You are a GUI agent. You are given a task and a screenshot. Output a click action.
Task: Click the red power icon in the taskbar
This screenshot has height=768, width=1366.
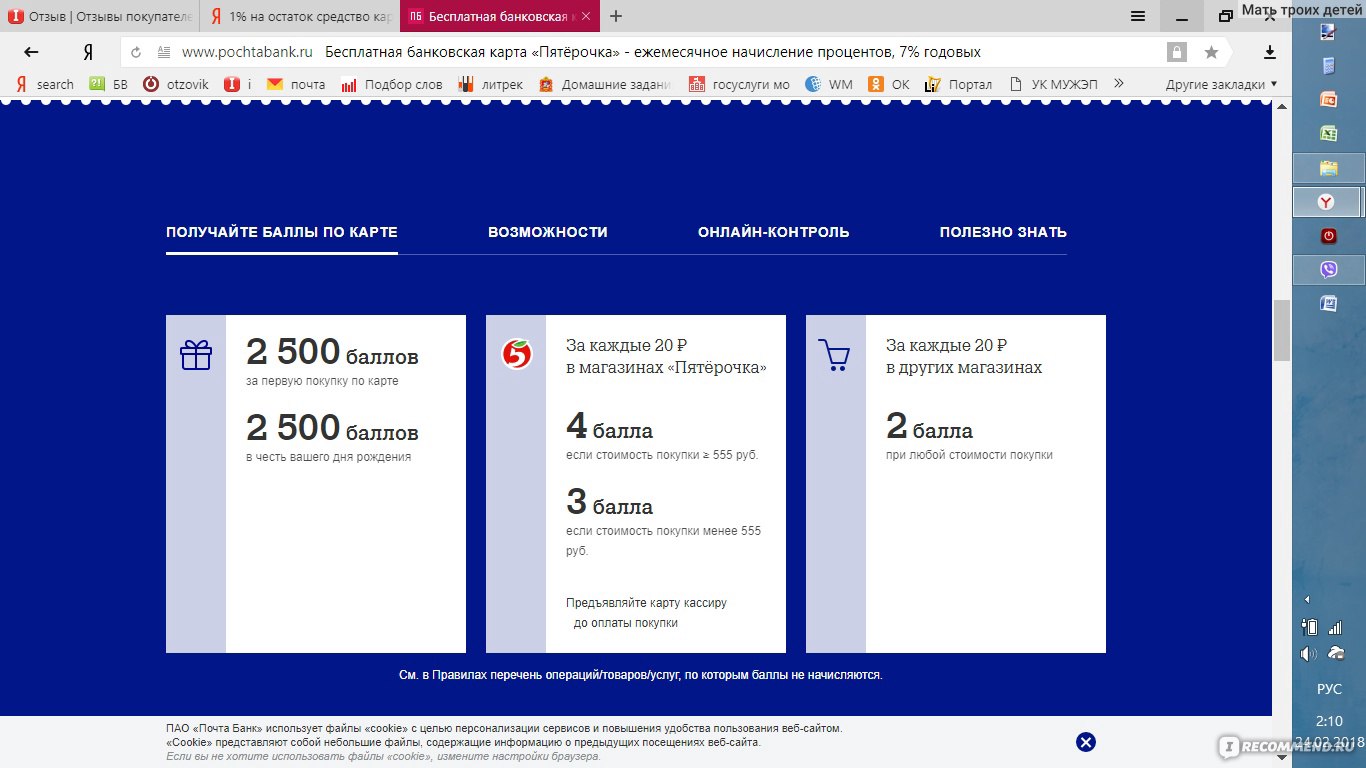coord(1329,236)
